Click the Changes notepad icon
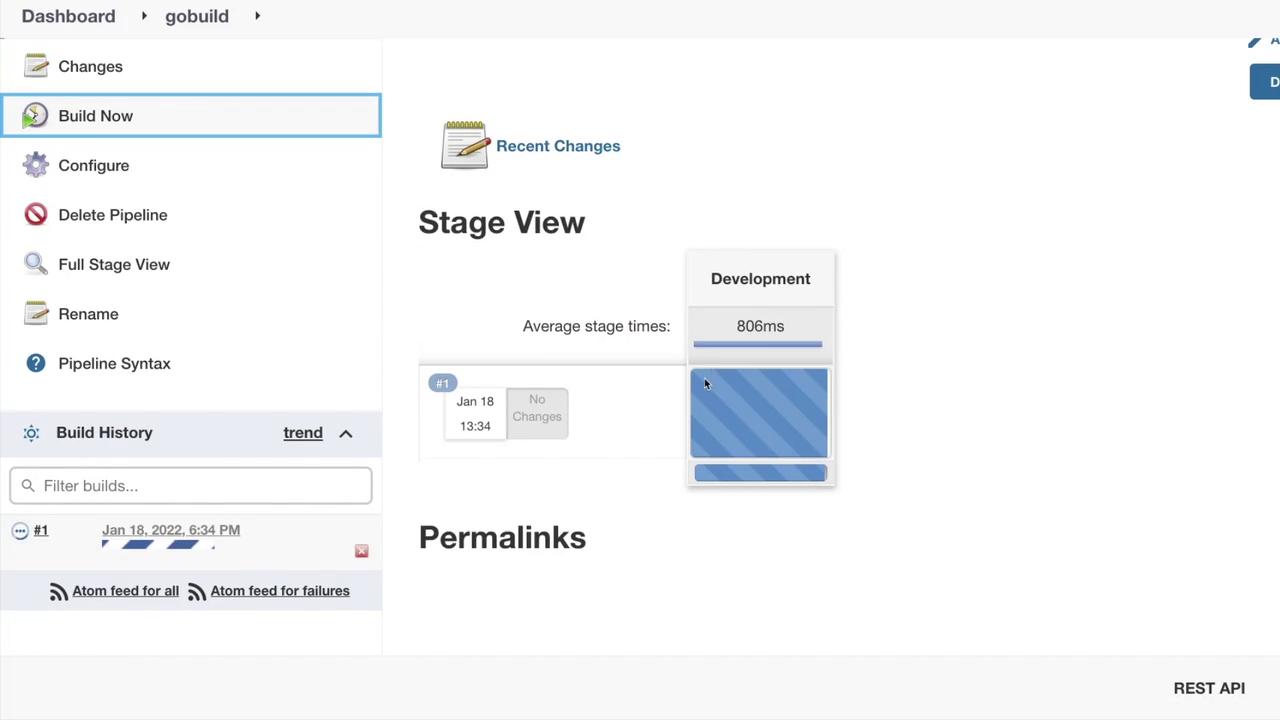1280x720 pixels. [36, 66]
